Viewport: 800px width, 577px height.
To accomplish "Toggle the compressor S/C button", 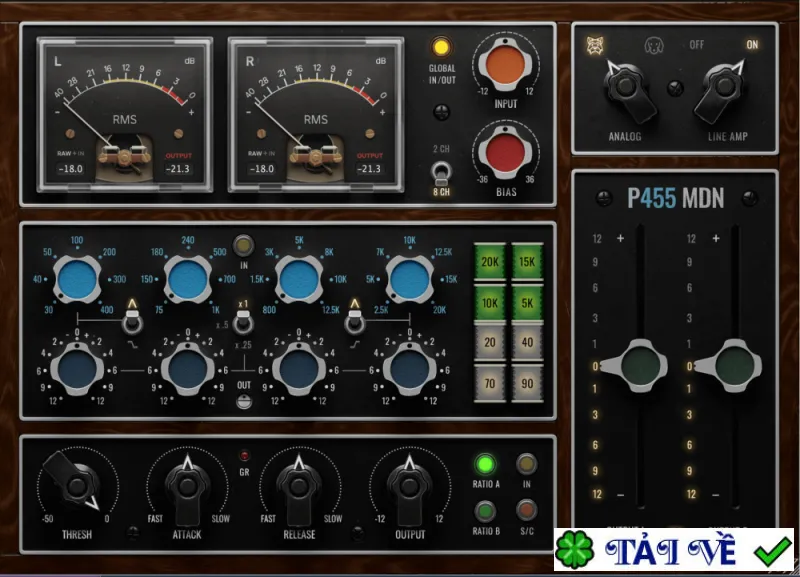I will 527,510.
